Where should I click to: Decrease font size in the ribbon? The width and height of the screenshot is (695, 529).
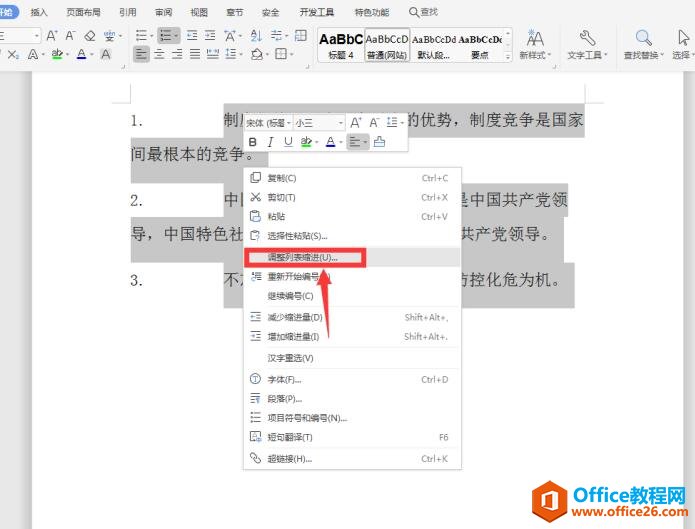point(70,35)
